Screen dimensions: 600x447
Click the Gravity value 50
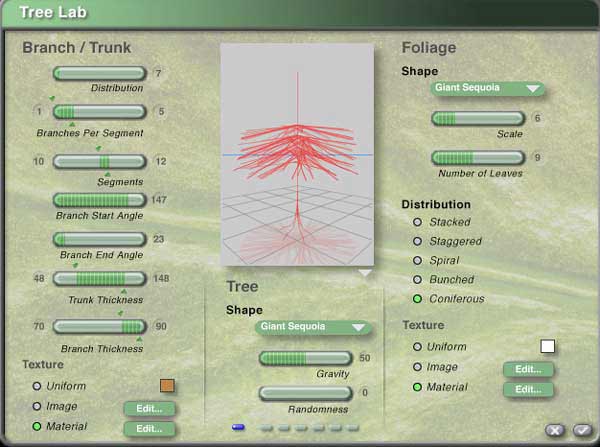coord(365,358)
